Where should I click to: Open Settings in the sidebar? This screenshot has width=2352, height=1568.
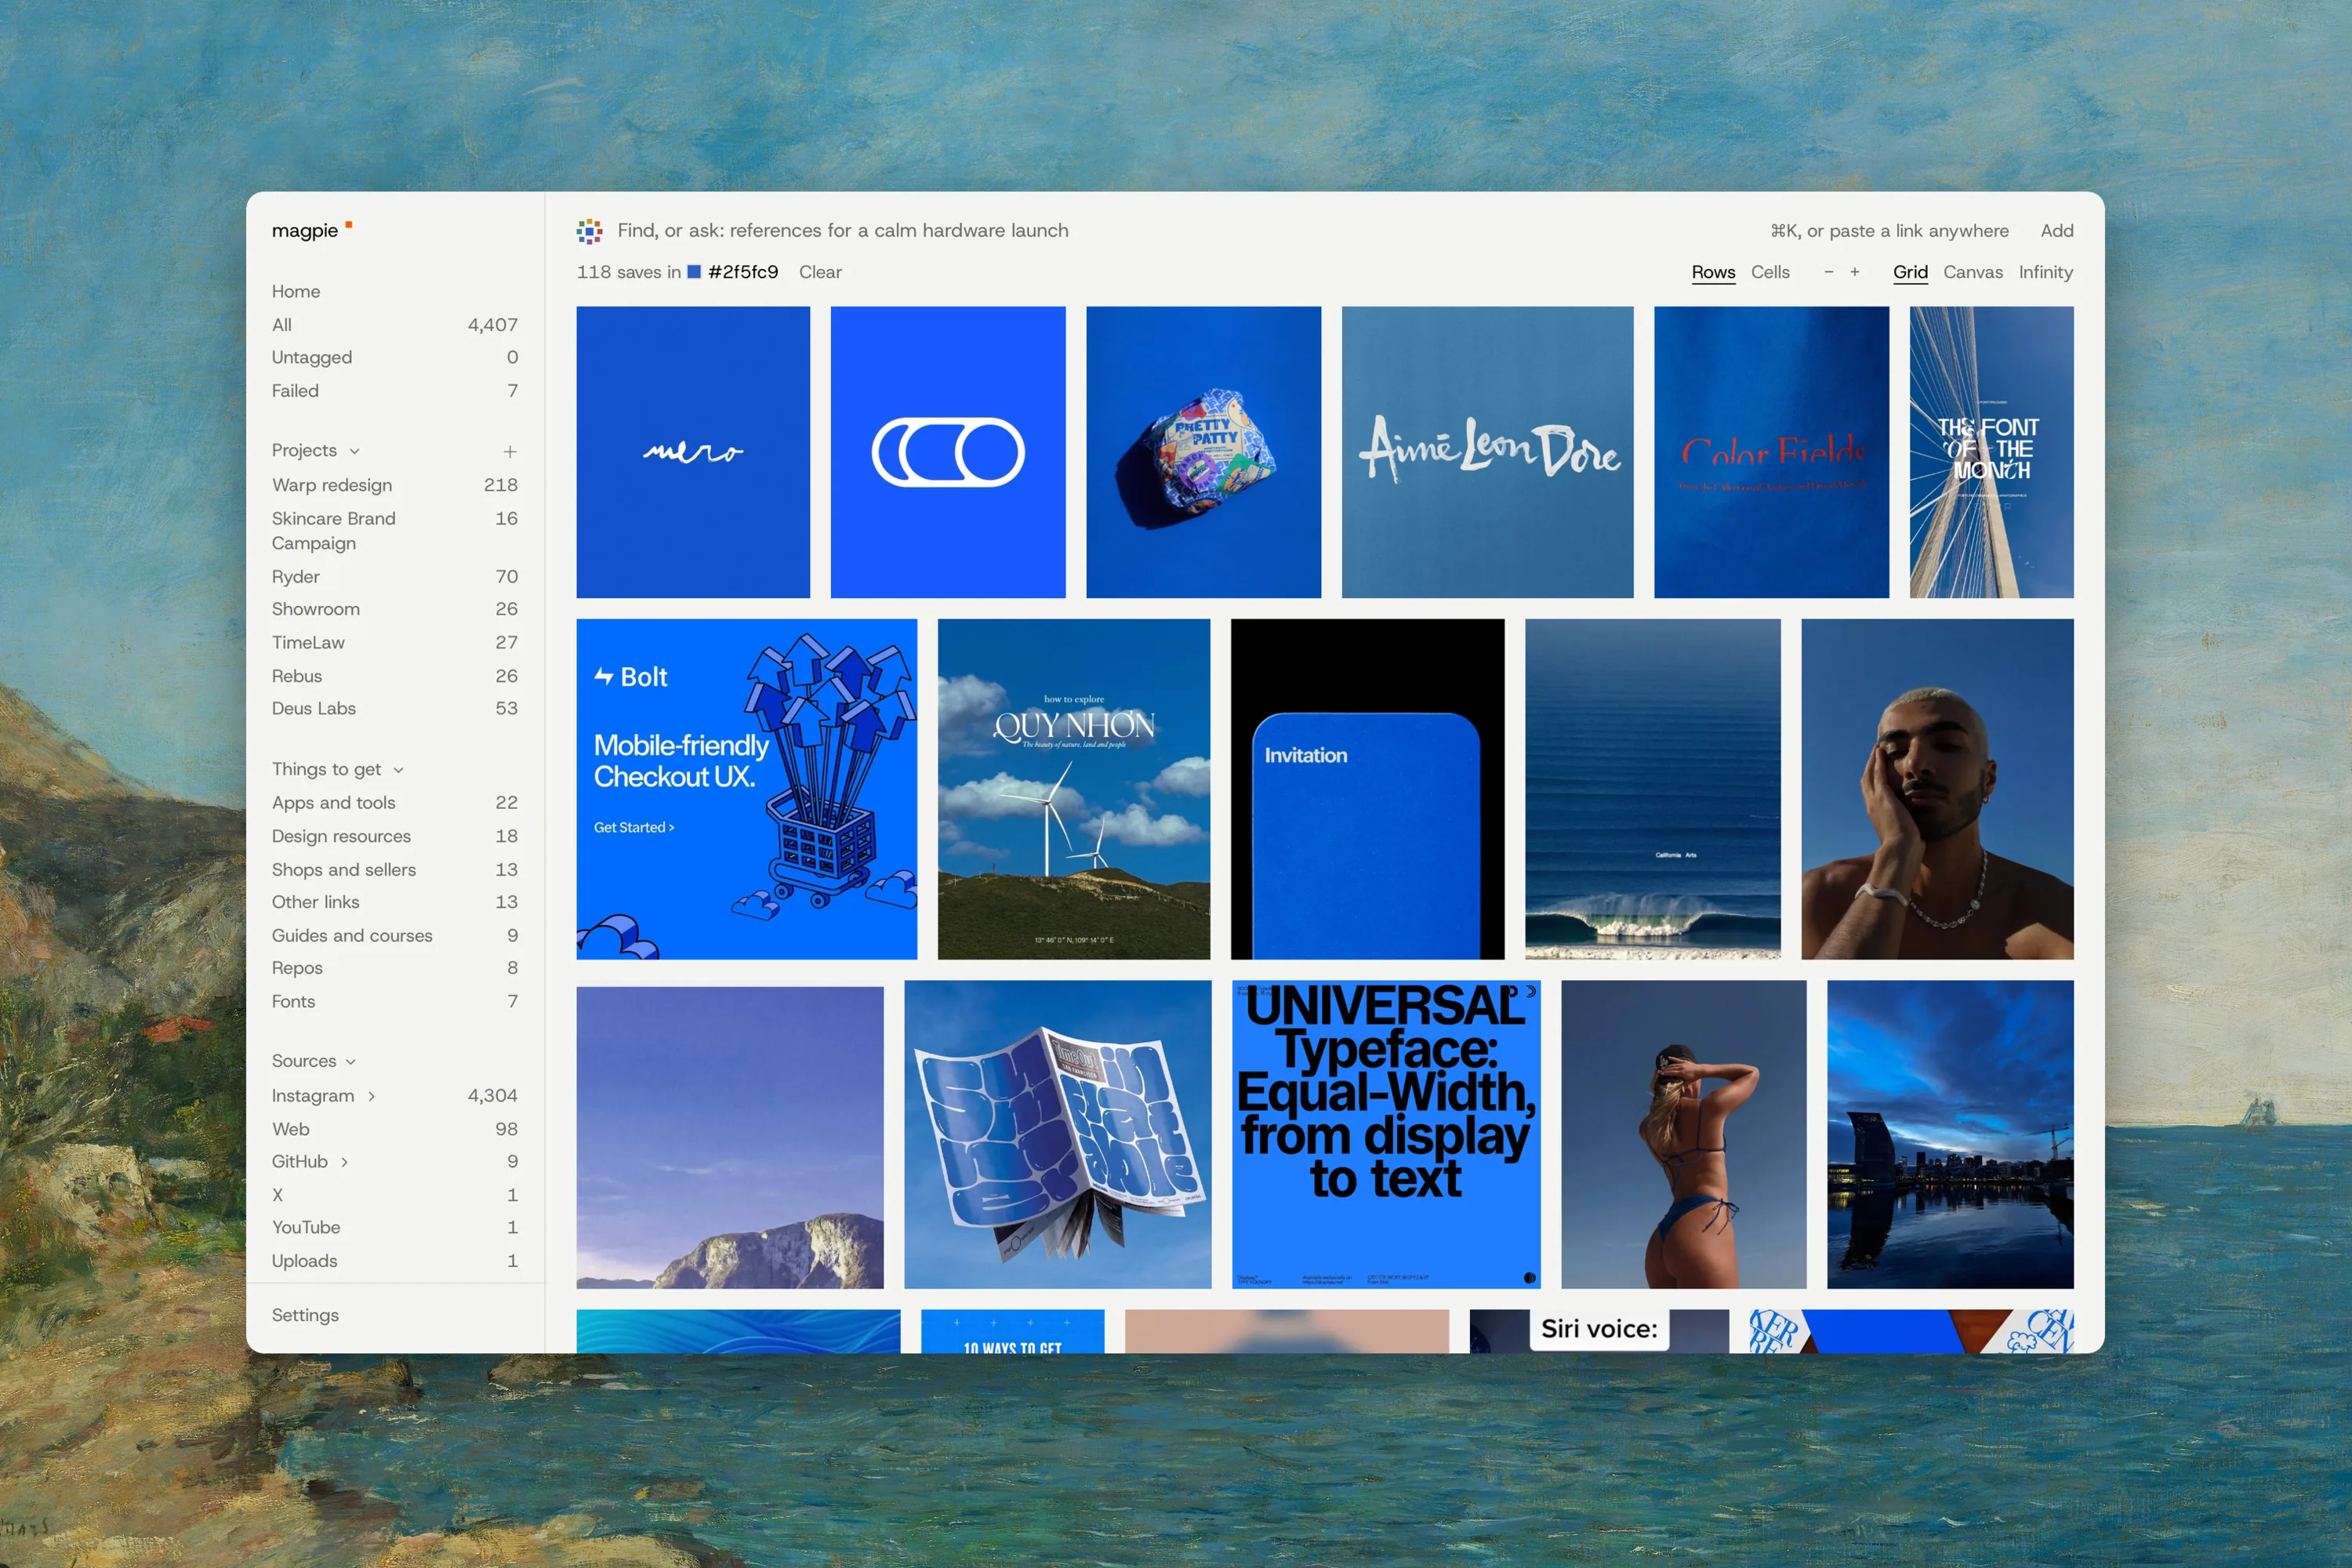coord(305,1315)
